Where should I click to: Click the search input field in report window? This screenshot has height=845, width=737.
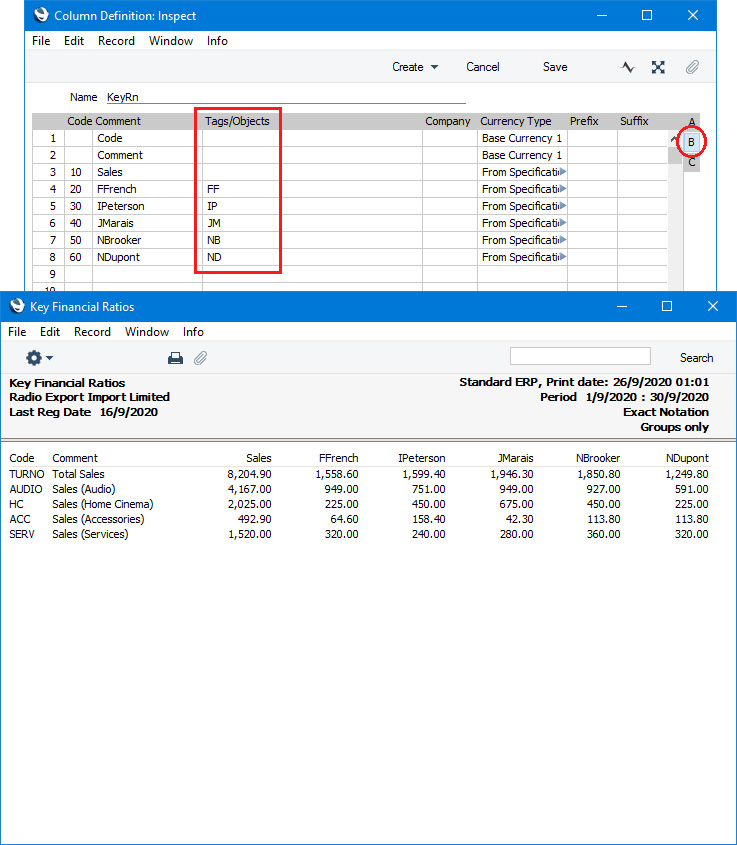point(580,357)
